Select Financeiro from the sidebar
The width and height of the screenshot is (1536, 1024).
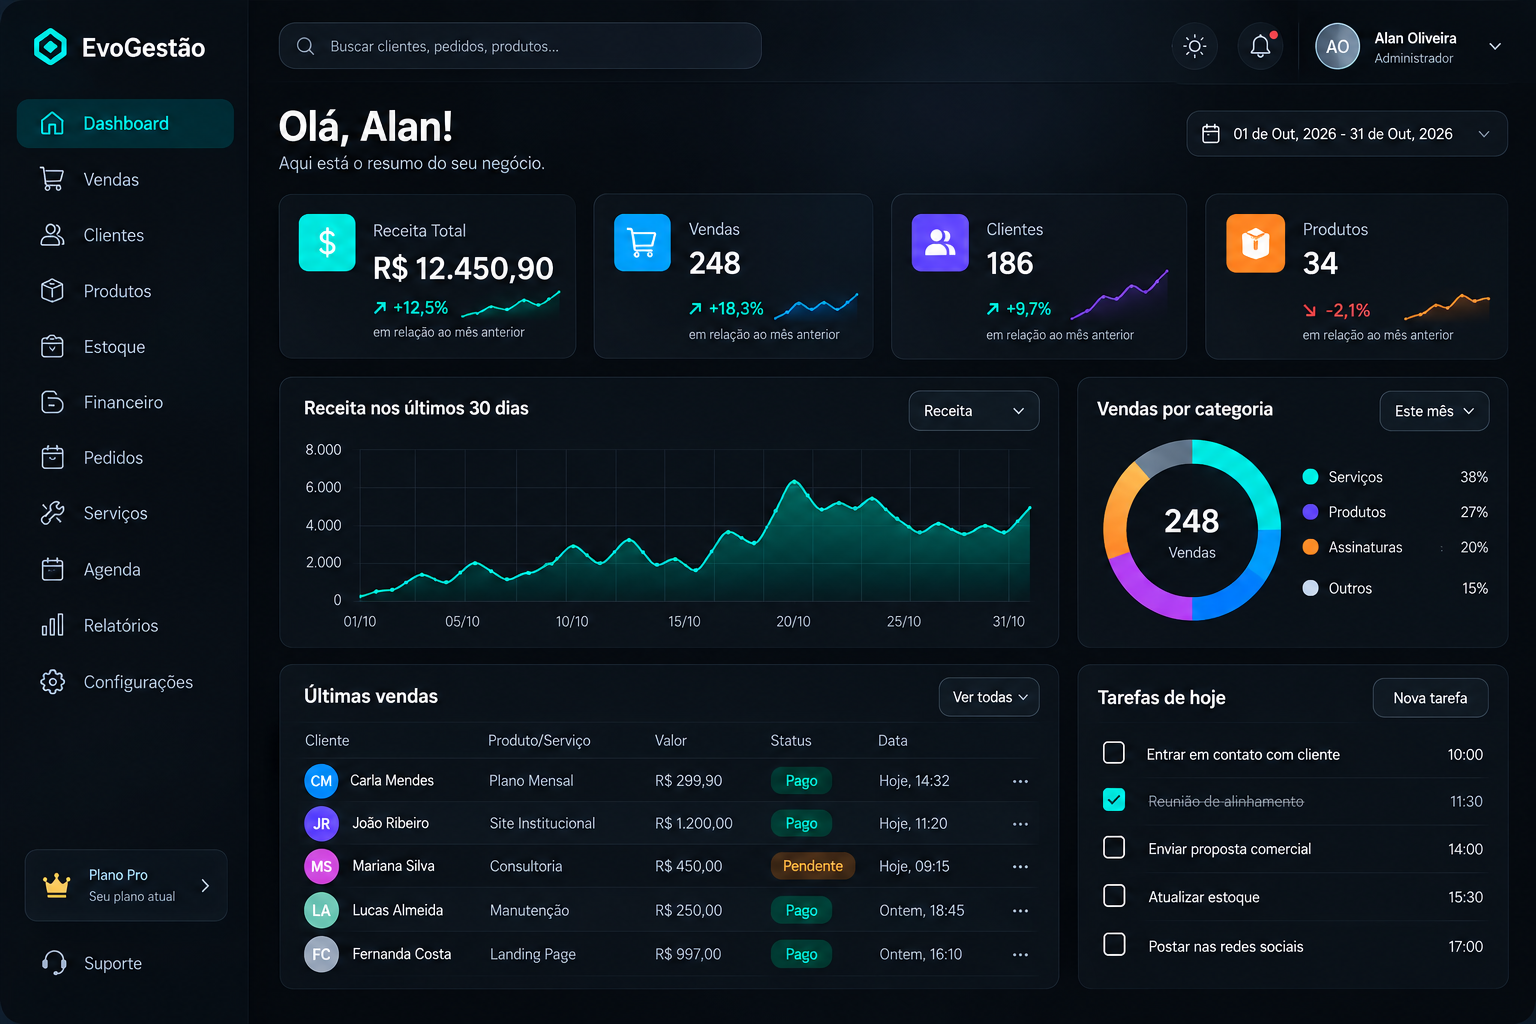[125, 402]
